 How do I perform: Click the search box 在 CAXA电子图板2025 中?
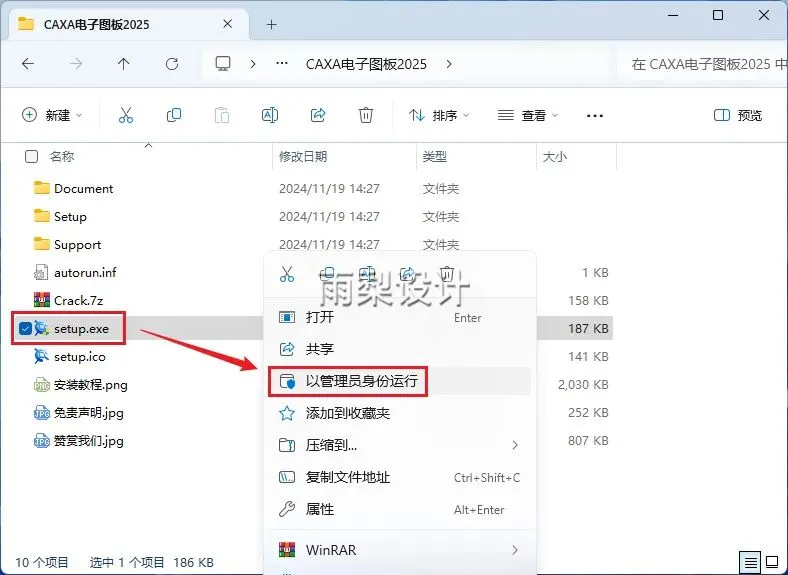click(x=703, y=64)
